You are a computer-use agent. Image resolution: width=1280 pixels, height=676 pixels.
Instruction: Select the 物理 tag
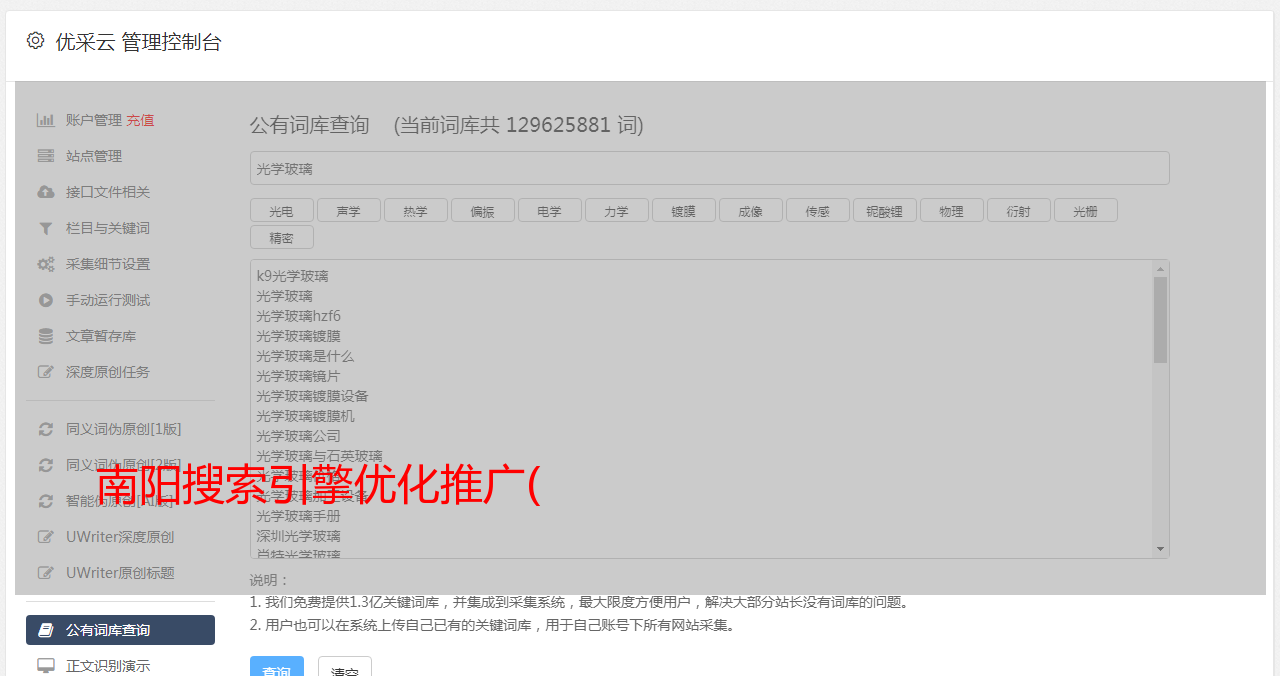(x=951, y=210)
